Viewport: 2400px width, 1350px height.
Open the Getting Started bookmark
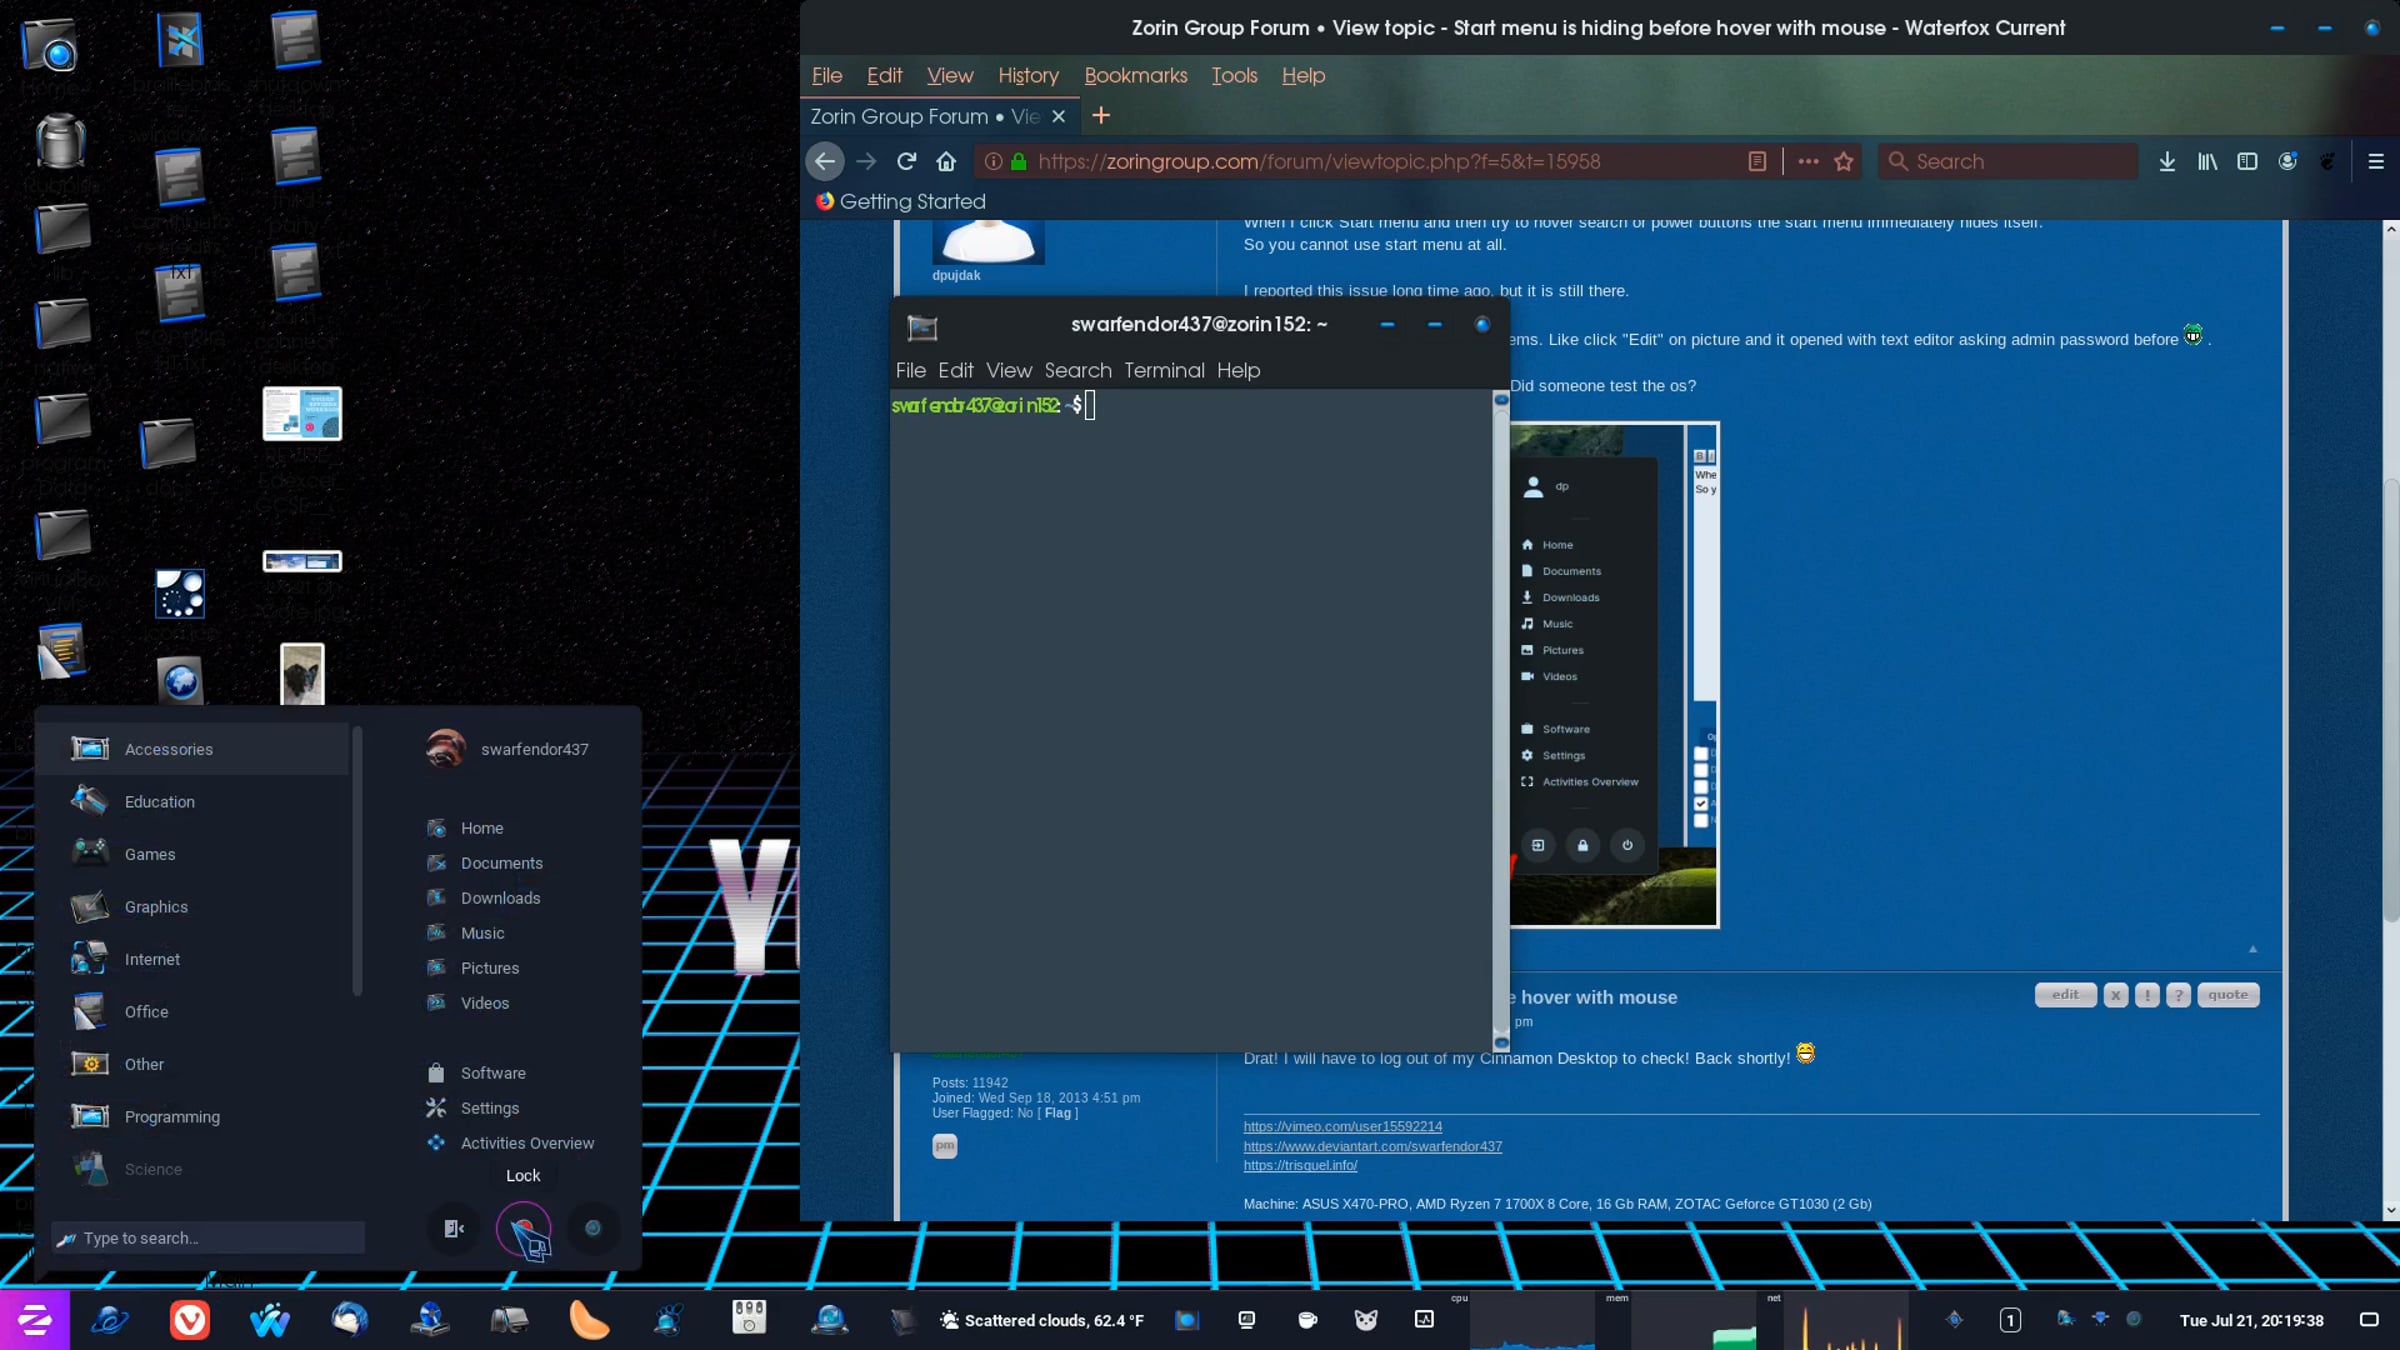click(x=900, y=201)
